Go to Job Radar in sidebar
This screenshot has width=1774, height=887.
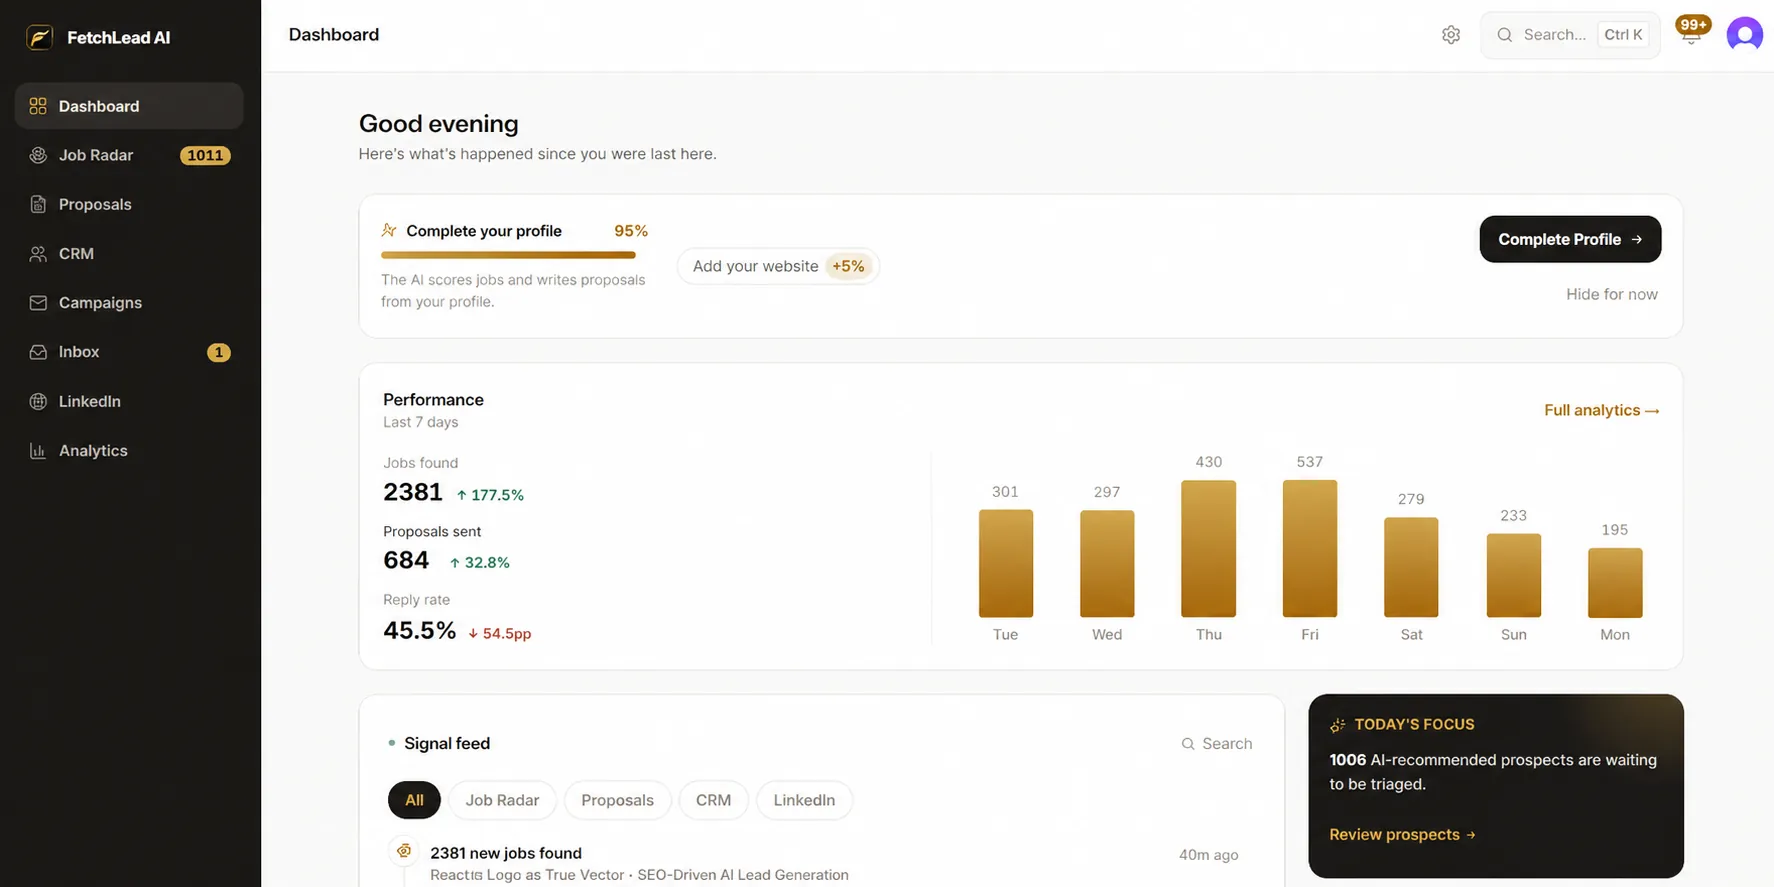click(x=129, y=155)
